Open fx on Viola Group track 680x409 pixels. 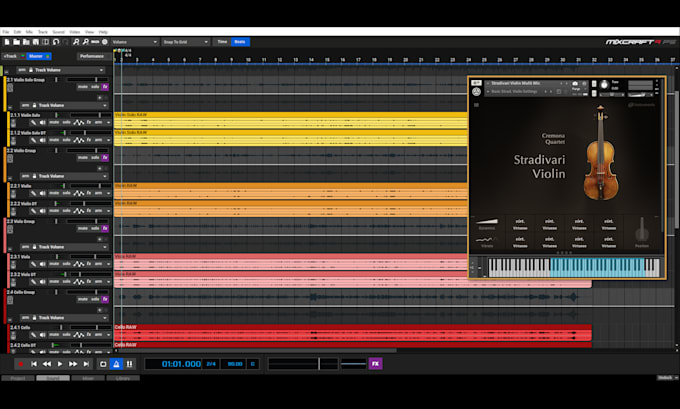pyautogui.click(x=105, y=228)
